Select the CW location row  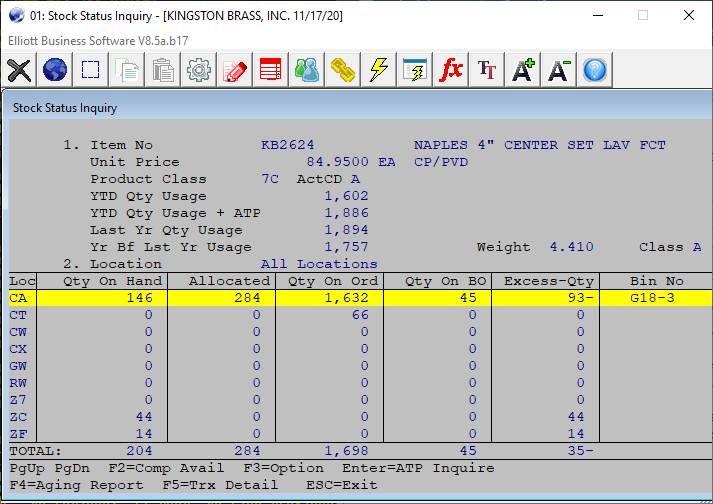pyautogui.click(x=361, y=332)
